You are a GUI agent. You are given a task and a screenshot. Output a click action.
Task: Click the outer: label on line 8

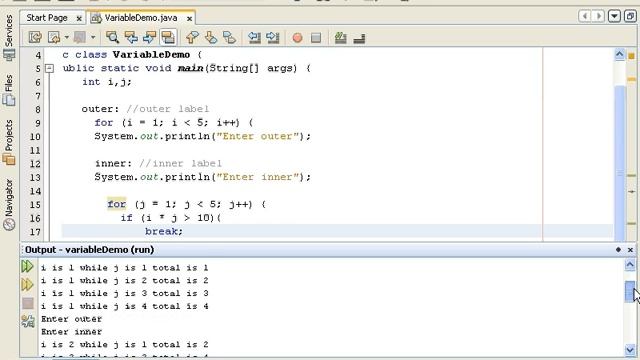[x=100, y=109]
